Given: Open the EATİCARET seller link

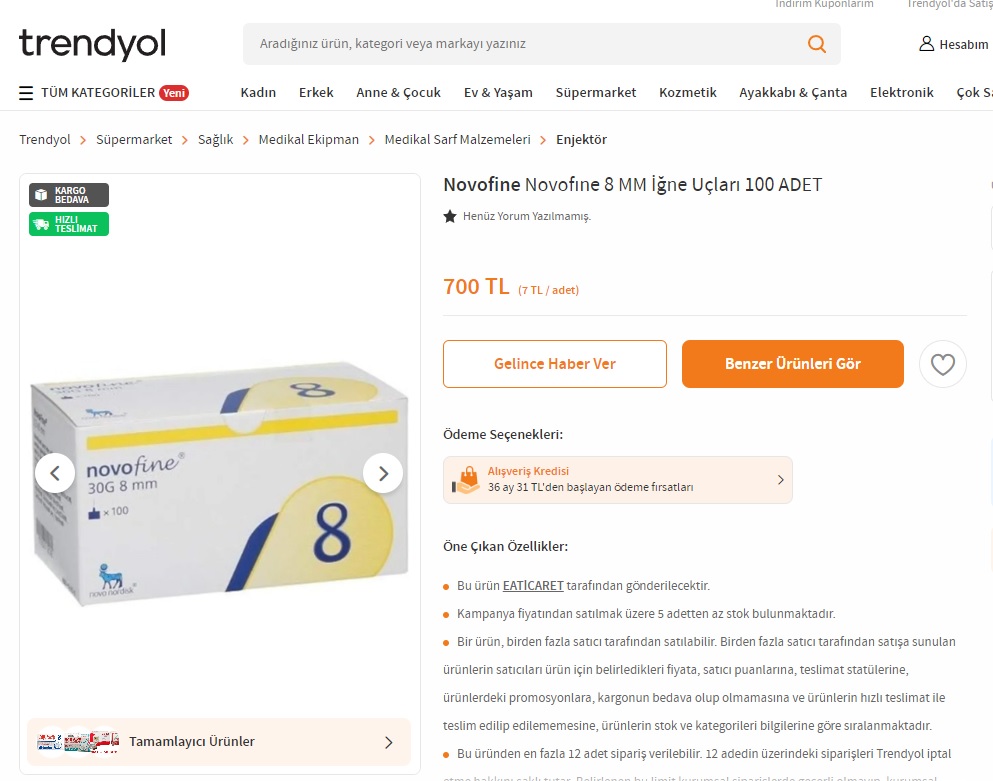Looking at the screenshot, I should (x=533, y=586).
